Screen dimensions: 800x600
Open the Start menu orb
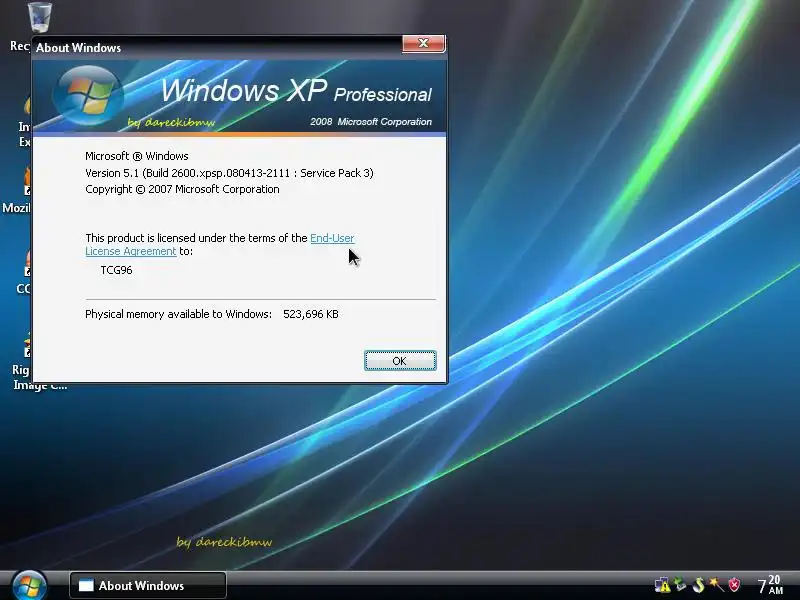tap(30, 585)
